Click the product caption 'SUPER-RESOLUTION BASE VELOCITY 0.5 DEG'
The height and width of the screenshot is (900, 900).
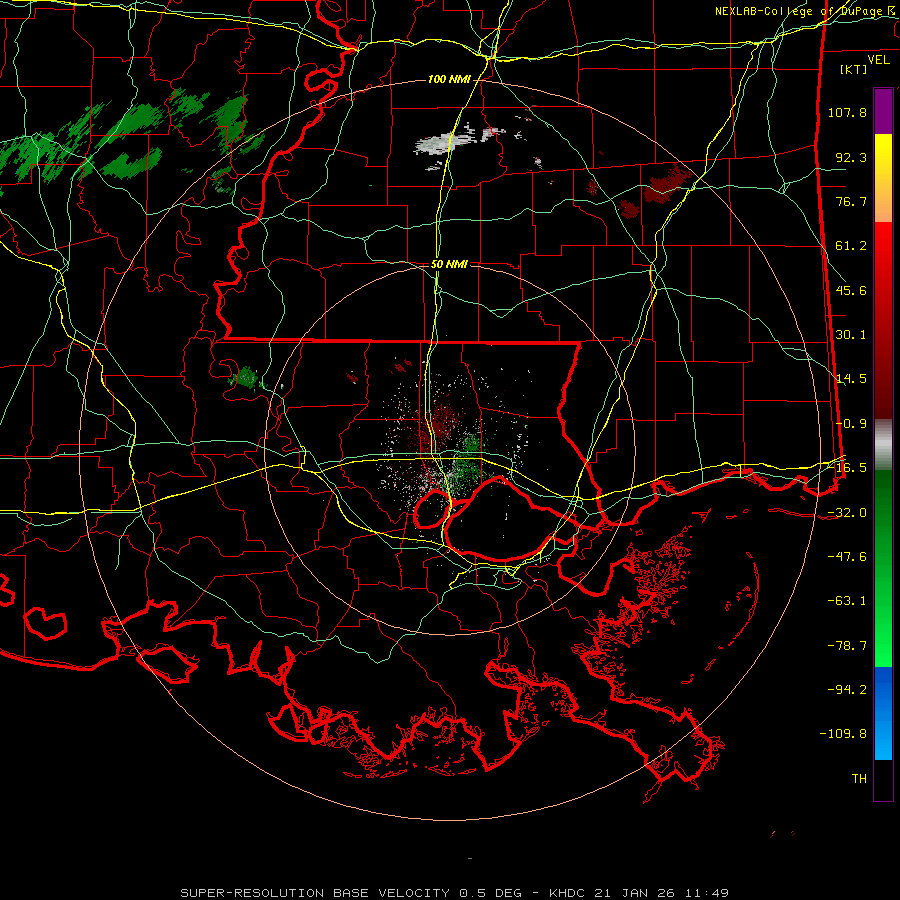click(351, 893)
